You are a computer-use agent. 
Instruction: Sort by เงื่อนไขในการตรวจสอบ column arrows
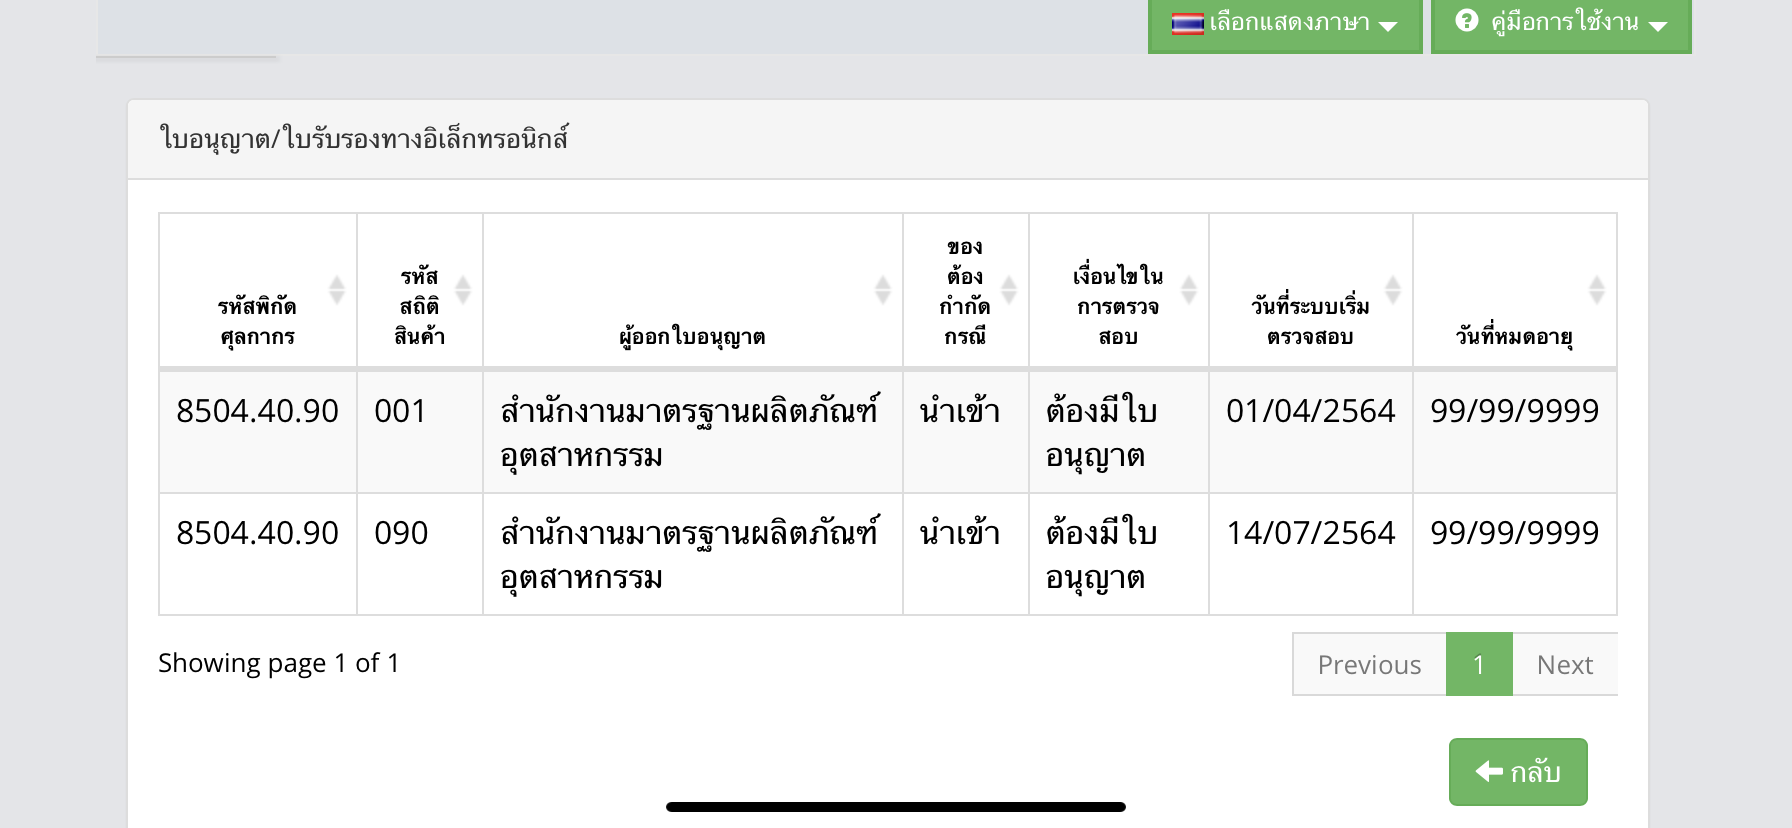click(1189, 290)
